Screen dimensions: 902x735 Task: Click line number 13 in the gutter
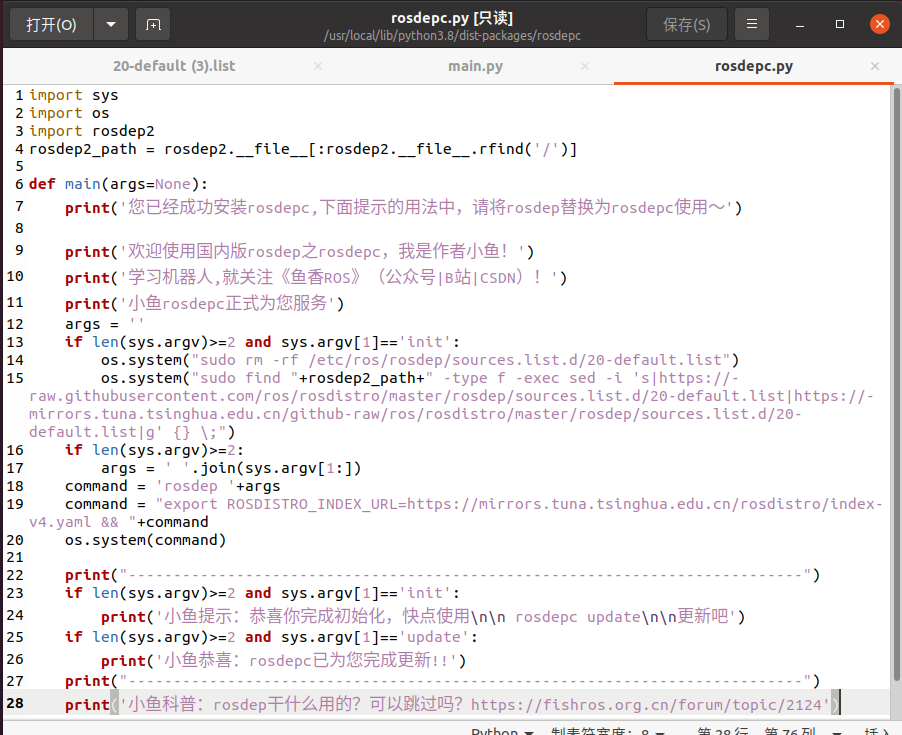tap(15, 342)
